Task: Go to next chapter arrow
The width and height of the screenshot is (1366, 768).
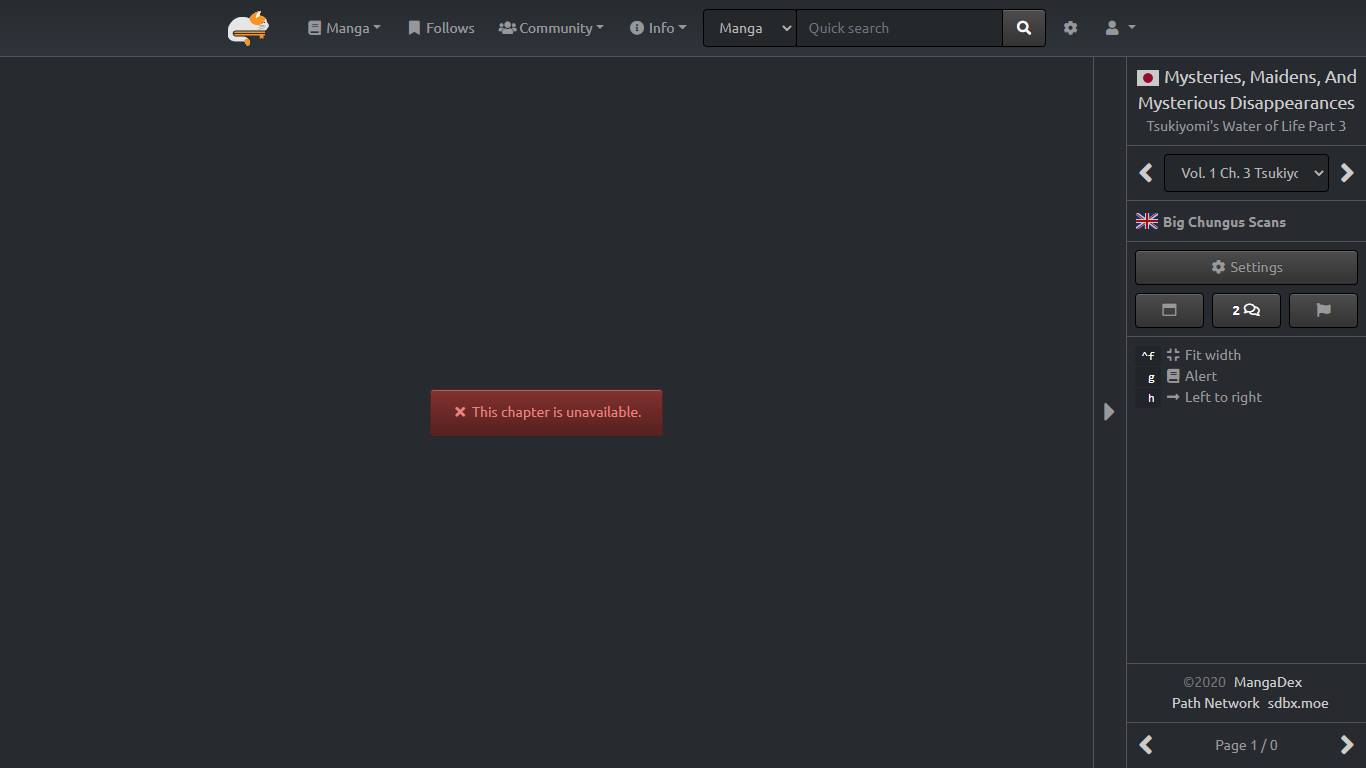Action: (1347, 173)
